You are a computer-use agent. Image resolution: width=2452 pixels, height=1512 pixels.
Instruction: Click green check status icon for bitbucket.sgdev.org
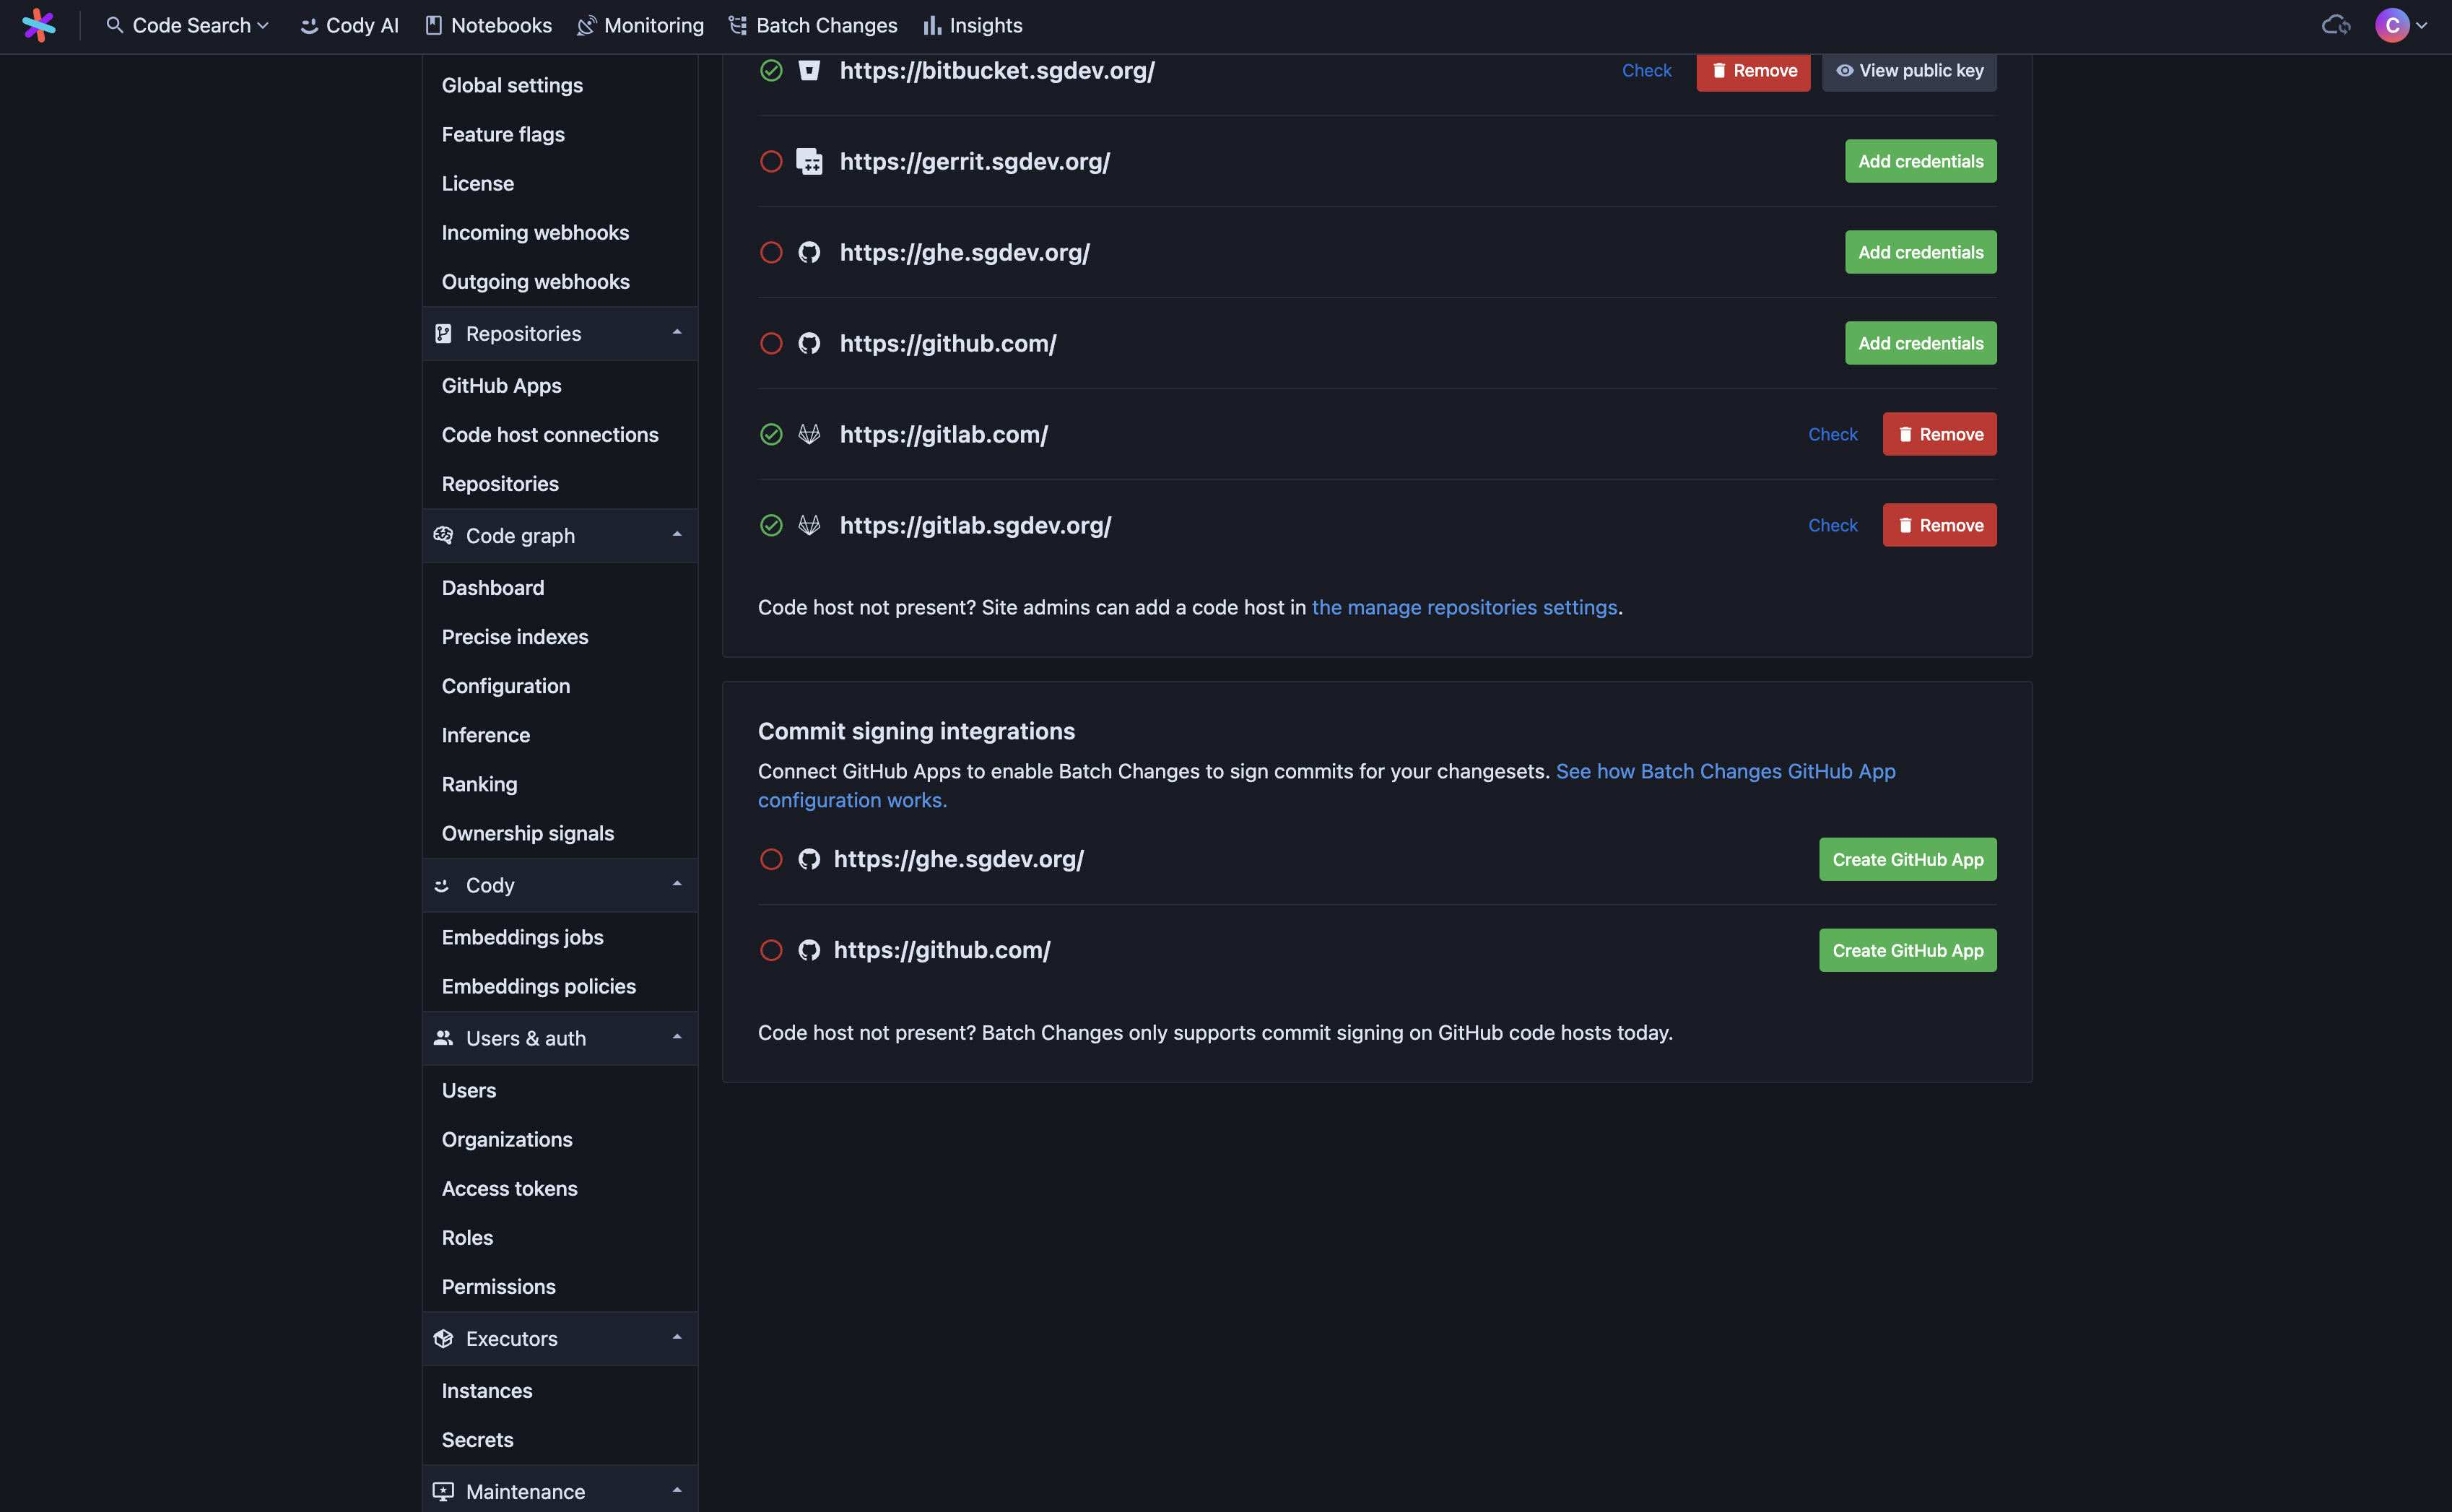tap(771, 70)
